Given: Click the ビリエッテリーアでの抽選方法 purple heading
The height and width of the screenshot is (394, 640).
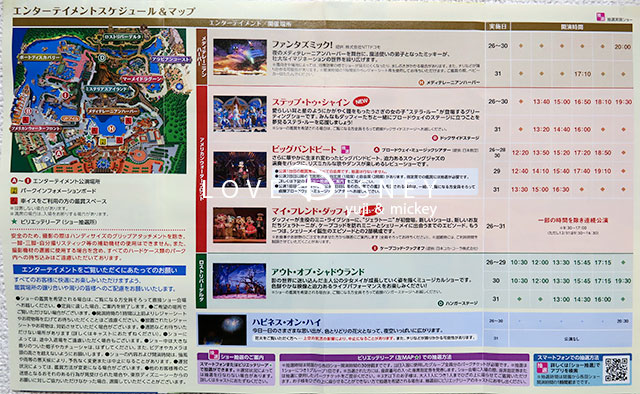Looking at the screenshot, I should pyautogui.click(x=404, y=357).
